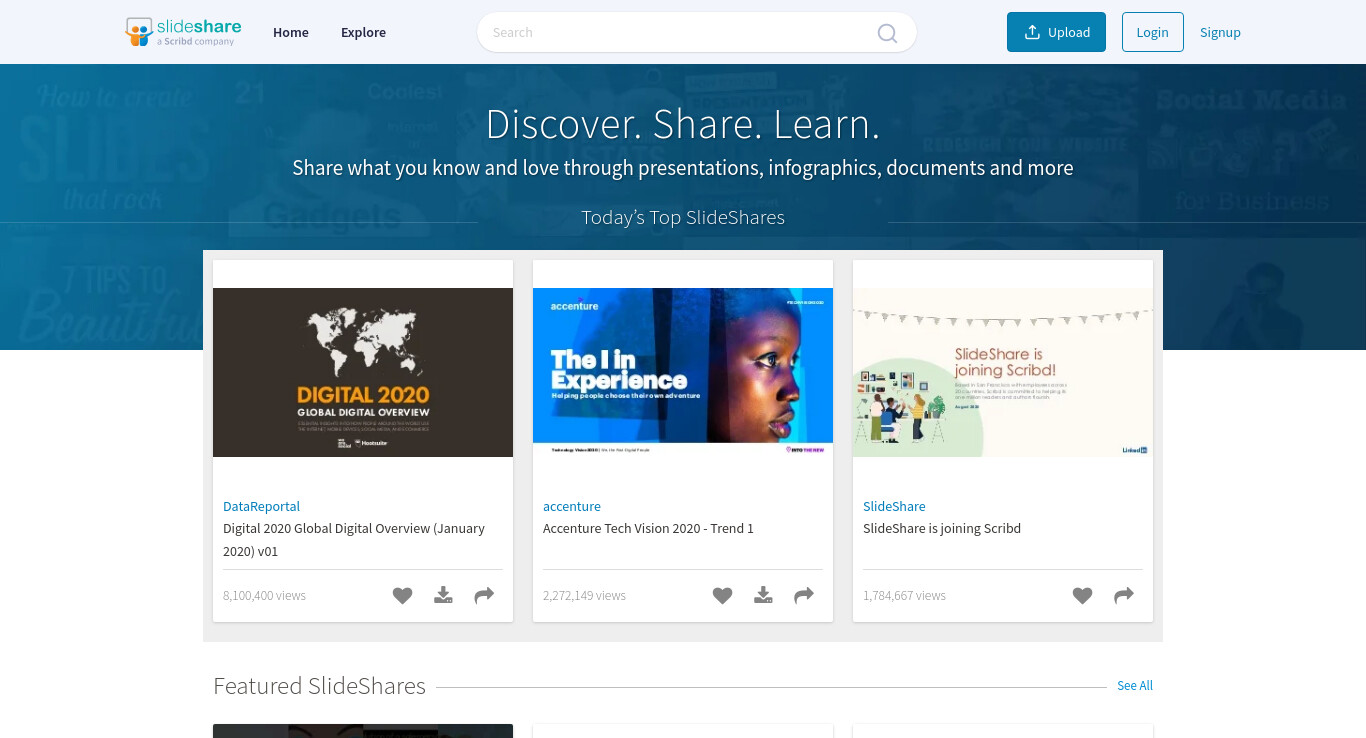Open the SlideShare is joining Scribd thumbnail
Screen dimensions: 1366x738
pyautogui.click(x=1003, y=372)
